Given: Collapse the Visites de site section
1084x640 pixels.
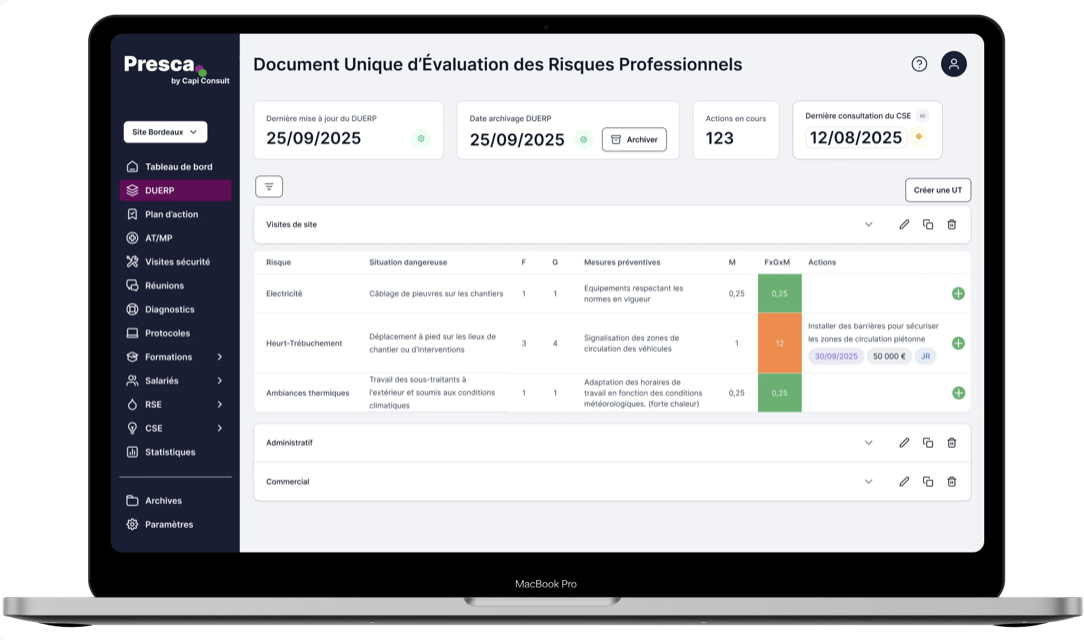Looking at the screenshot, I should (868, 225).
